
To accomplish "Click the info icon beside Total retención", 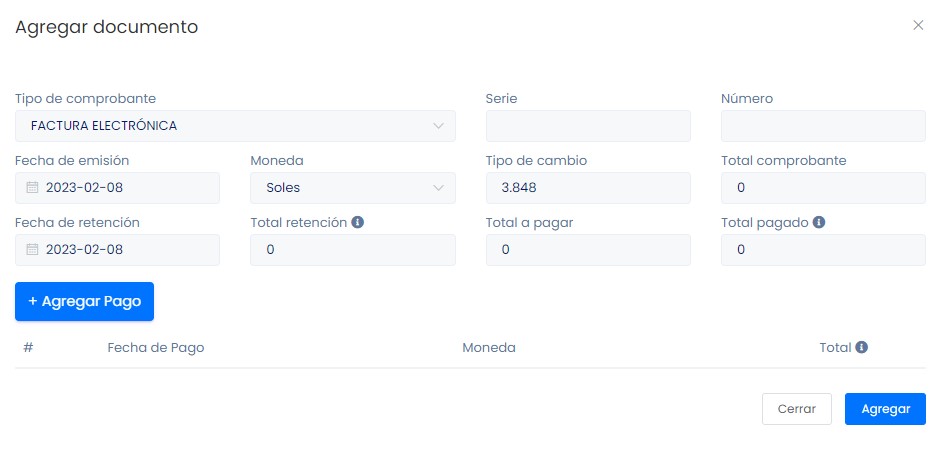I will (358, 222).
